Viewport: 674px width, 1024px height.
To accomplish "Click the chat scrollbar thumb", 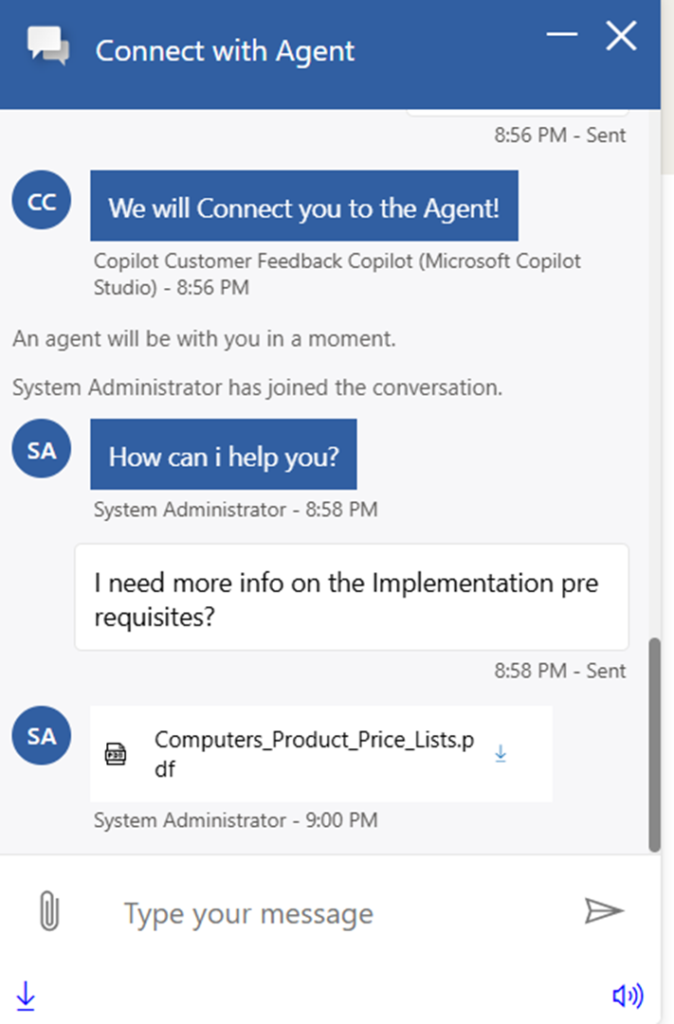I will 655,744.
